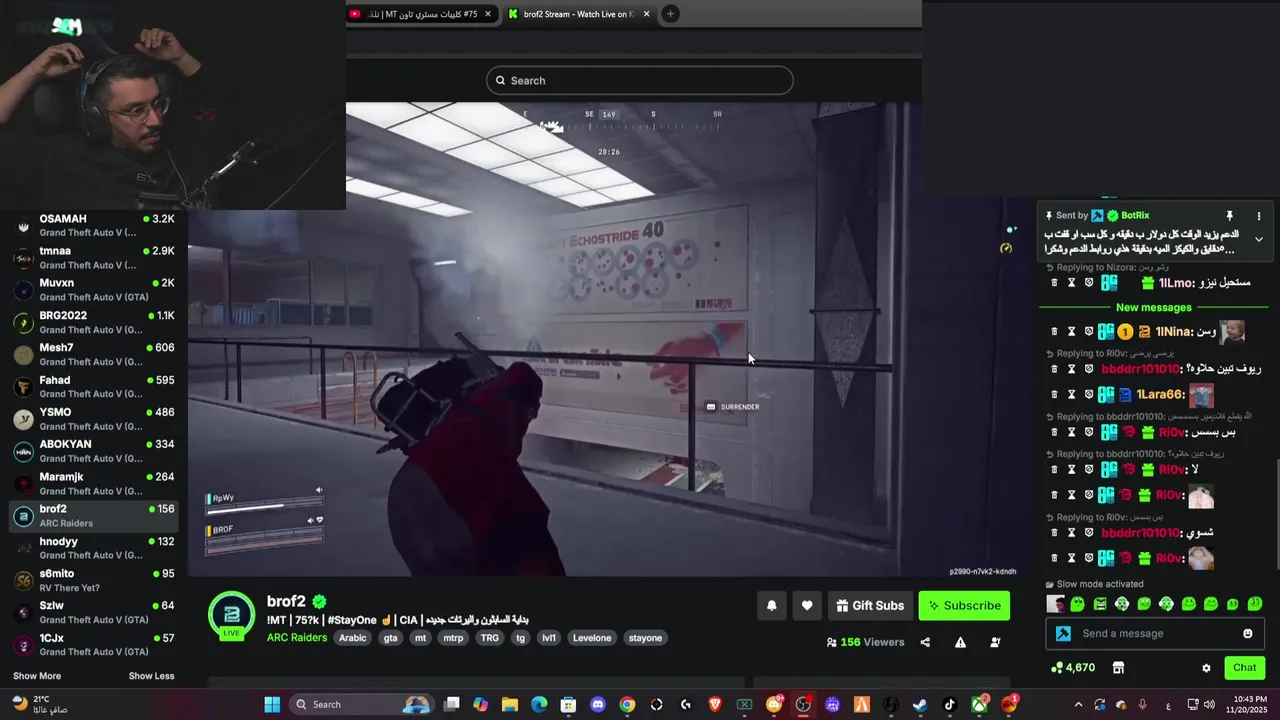Open the pinned message three-dot menu

click(x=1259, y=215)
